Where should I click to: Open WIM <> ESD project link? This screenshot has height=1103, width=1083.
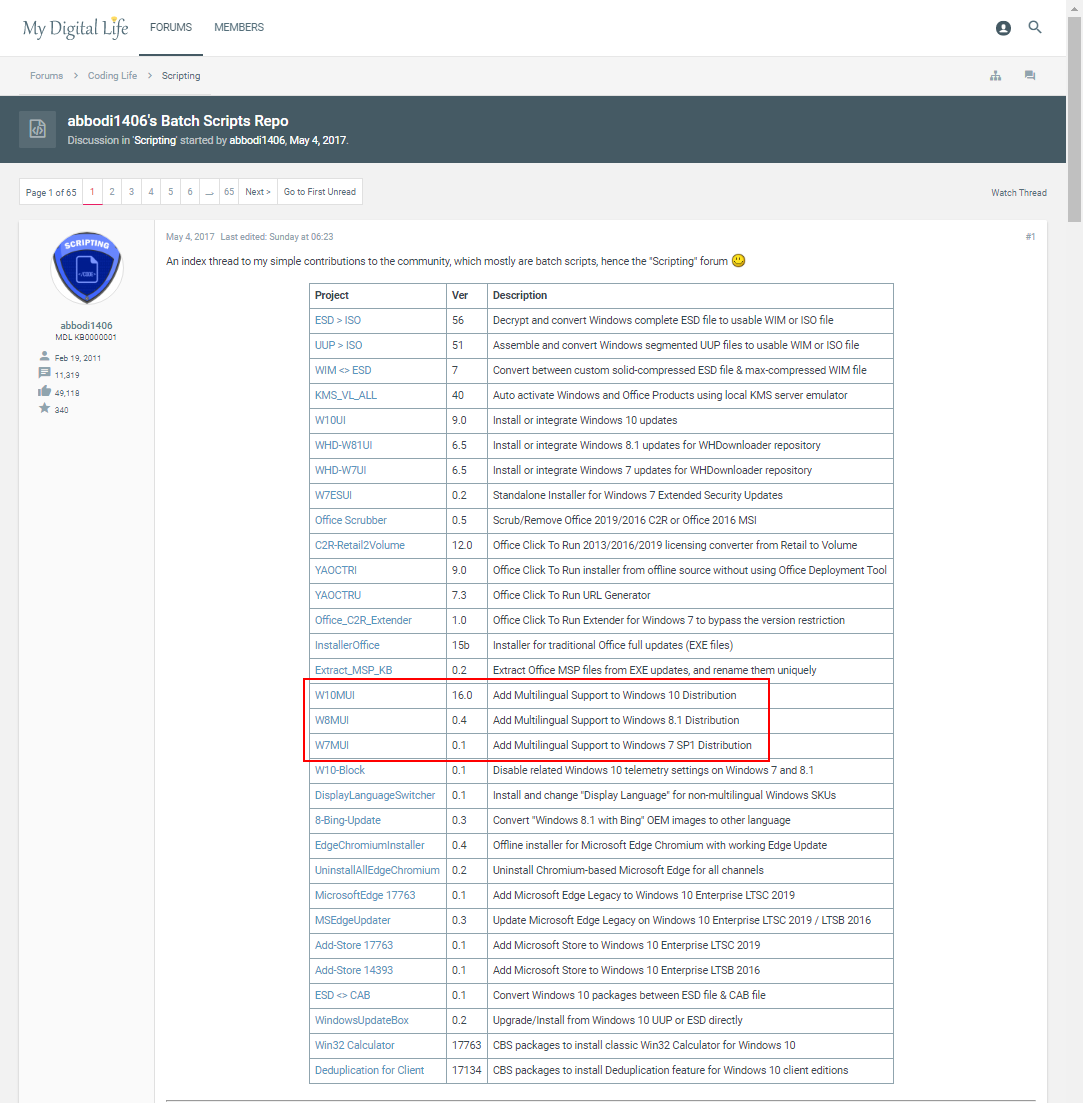pyautogui.click(x=343, y=370)
